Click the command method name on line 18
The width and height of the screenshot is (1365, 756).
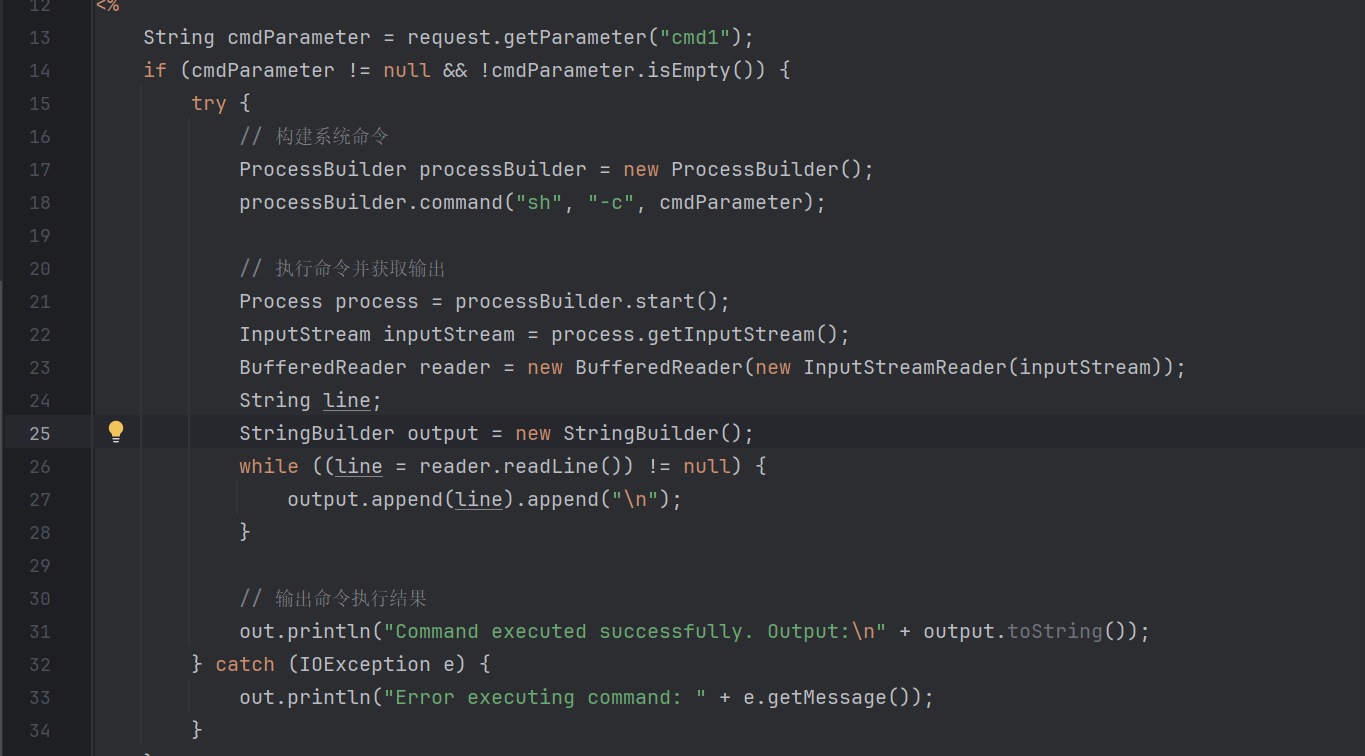point(461,203)
